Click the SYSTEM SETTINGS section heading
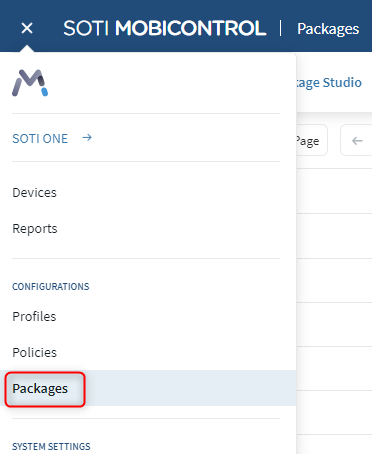Screen dimensions: 372x454 coord(51,446)
